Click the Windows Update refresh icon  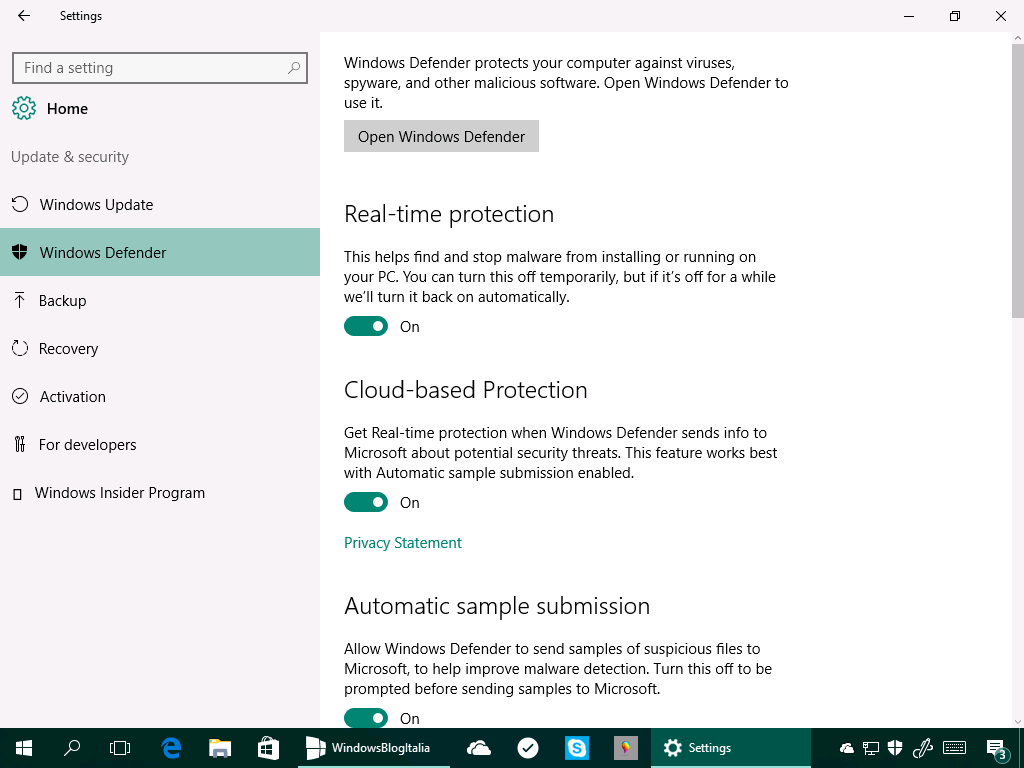[20, 204]
